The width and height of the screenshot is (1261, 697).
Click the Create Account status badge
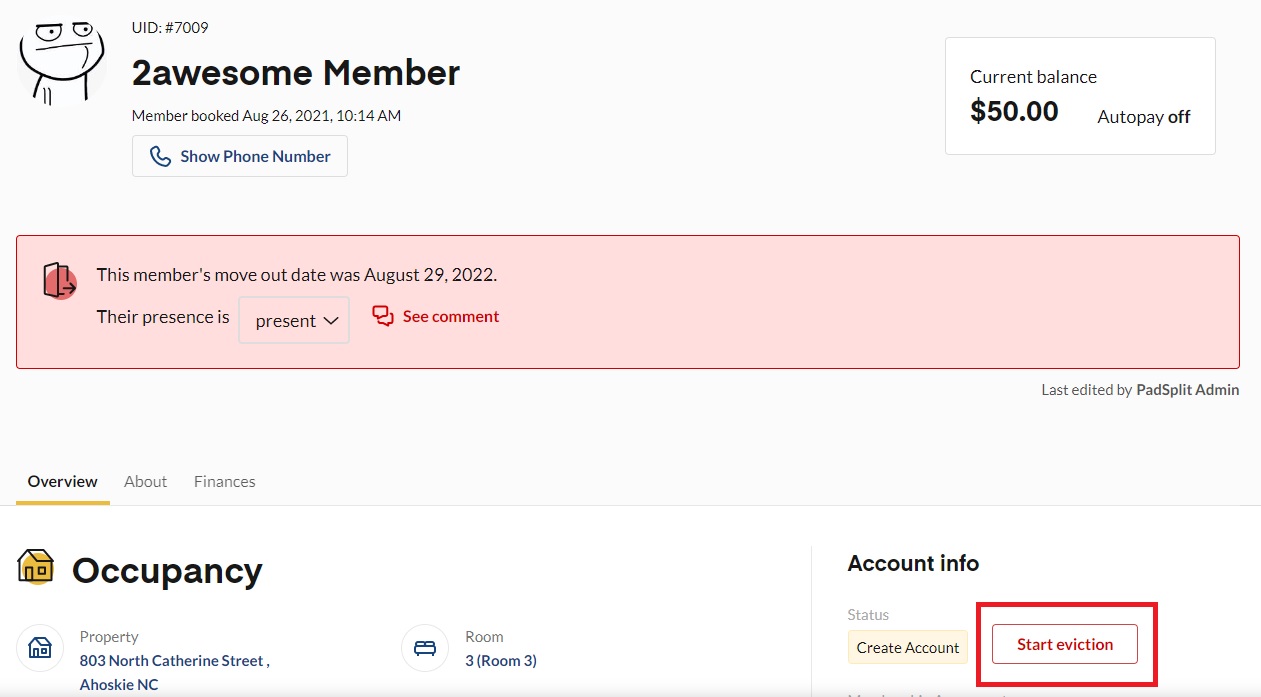coord(907,647)
